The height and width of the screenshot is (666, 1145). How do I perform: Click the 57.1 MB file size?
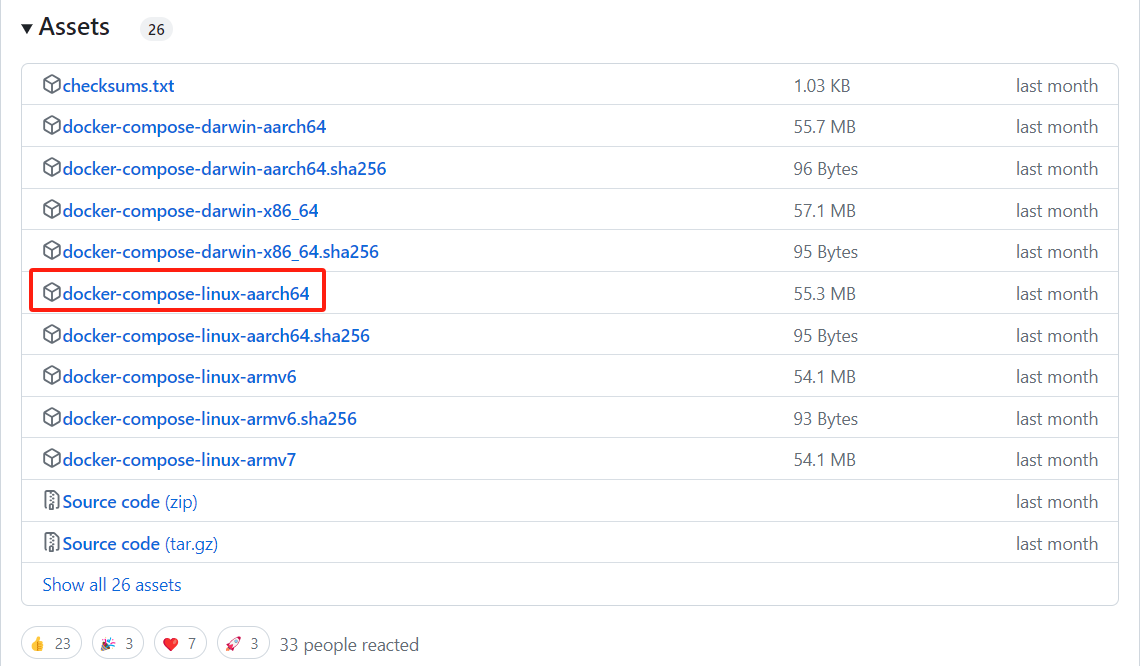click(824, 211)
